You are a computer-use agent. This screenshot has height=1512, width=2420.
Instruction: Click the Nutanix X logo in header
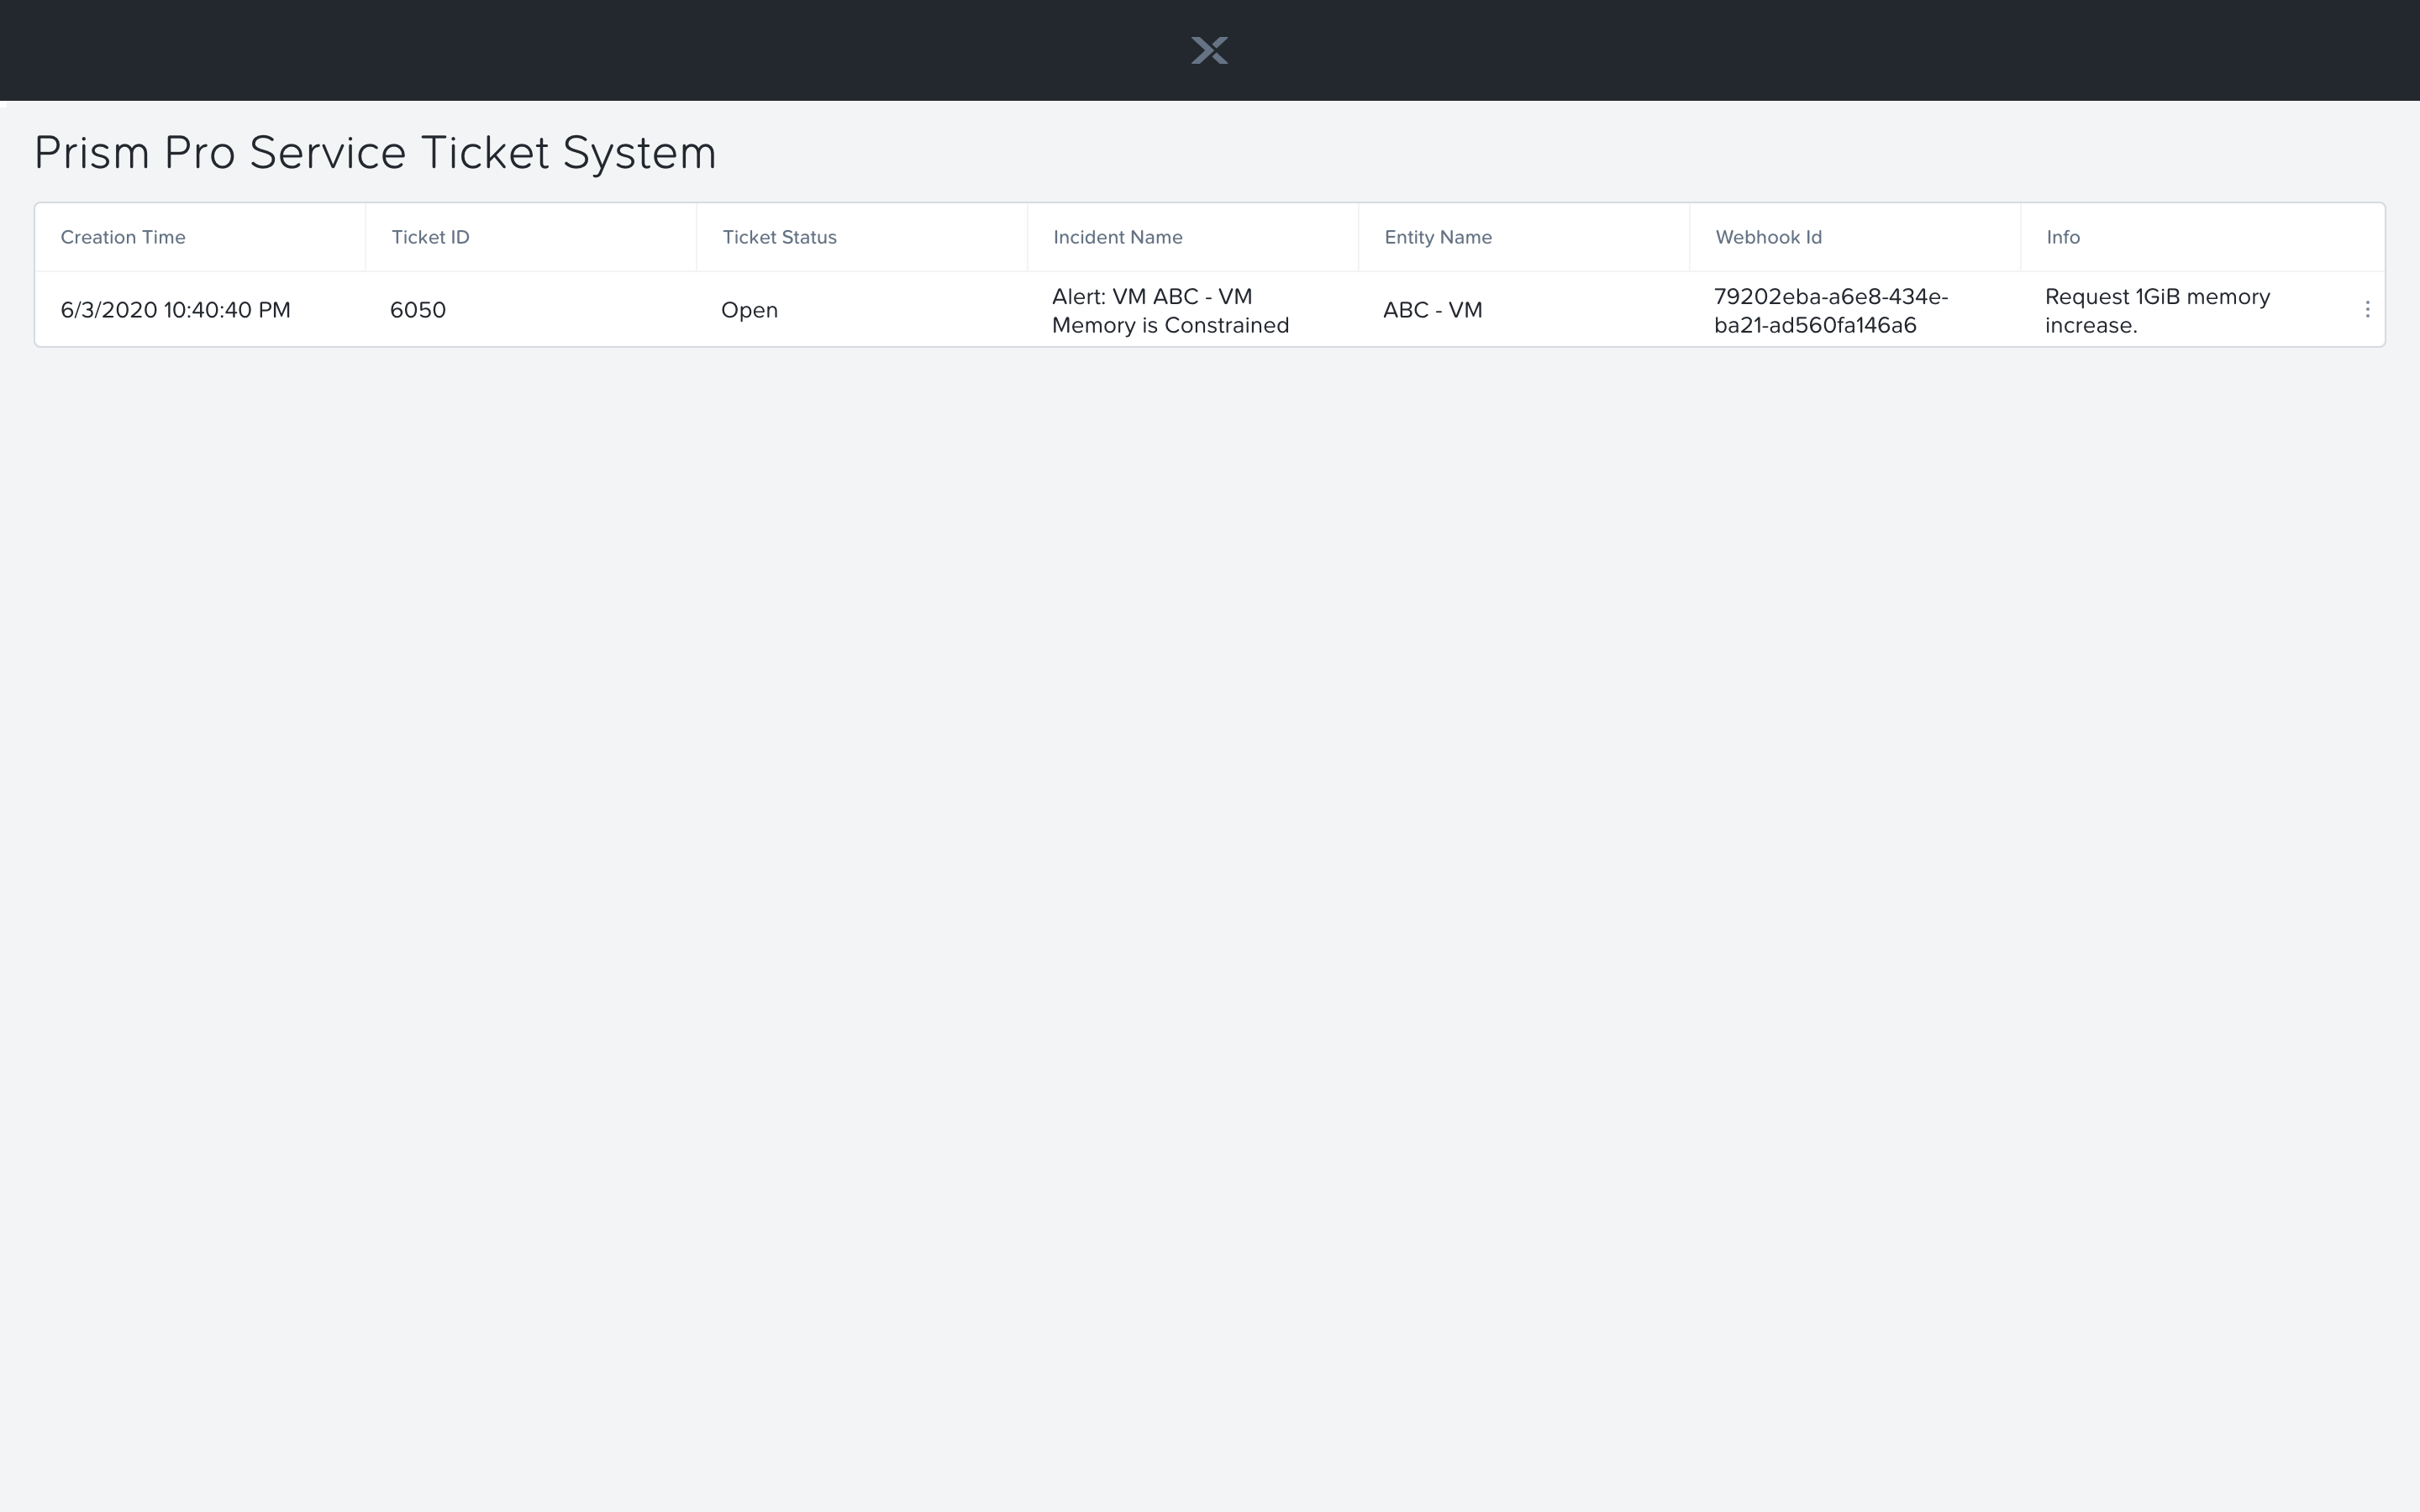click(1209, 50)
